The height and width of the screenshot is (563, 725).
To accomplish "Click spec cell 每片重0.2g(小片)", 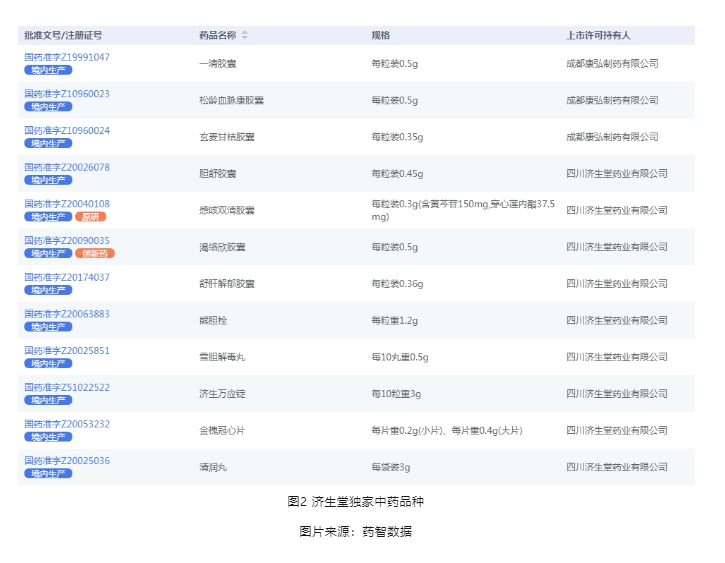I will coord(447,430).
